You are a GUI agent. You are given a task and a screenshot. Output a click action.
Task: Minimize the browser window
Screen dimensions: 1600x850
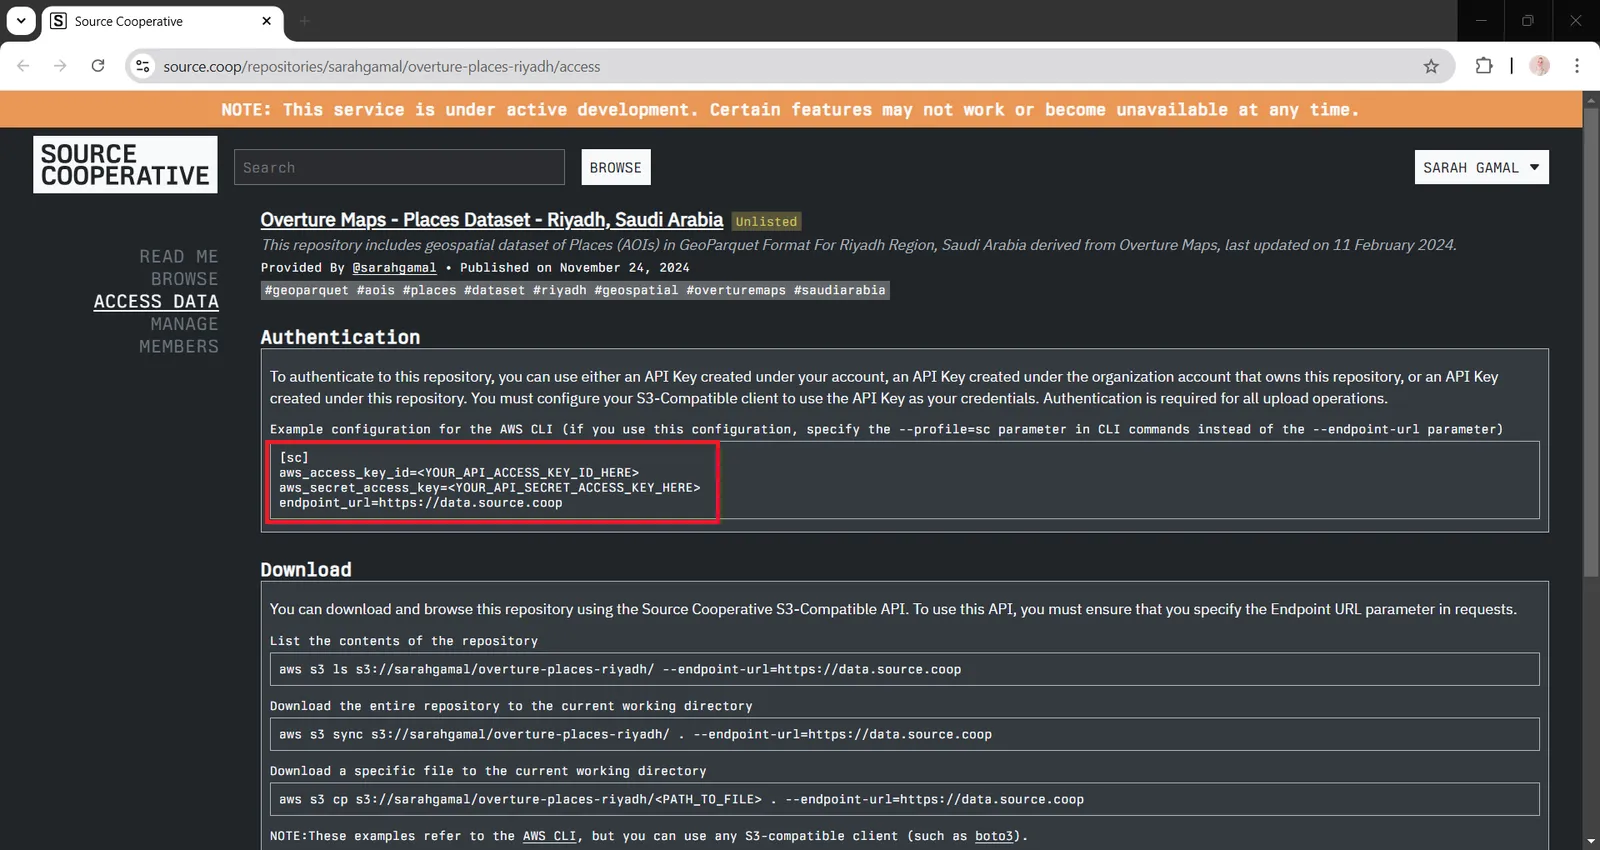click(1481, 20)
